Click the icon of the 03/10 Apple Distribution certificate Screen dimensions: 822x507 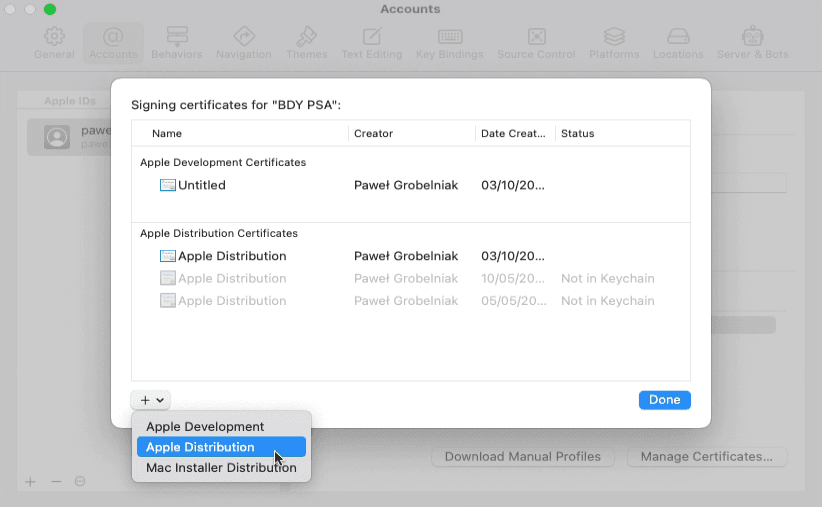(x=168, y=256)
